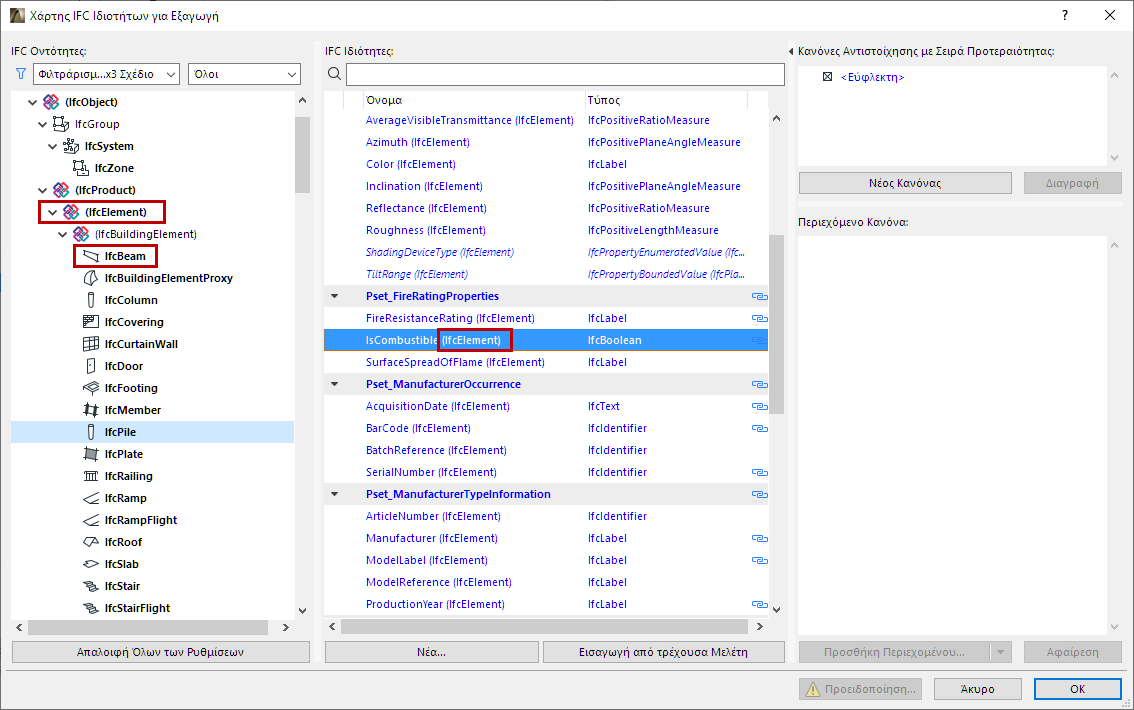This screenshot has height=710, width=1134.
Task: Collapse the (IfcElement) tree node
Action: tap(53, 213)
